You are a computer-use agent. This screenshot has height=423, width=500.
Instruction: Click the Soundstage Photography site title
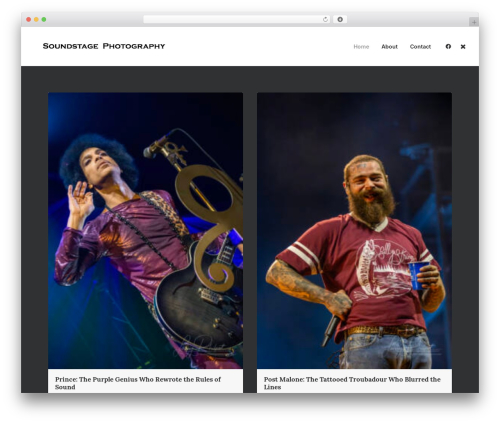(x=104, y=46)
